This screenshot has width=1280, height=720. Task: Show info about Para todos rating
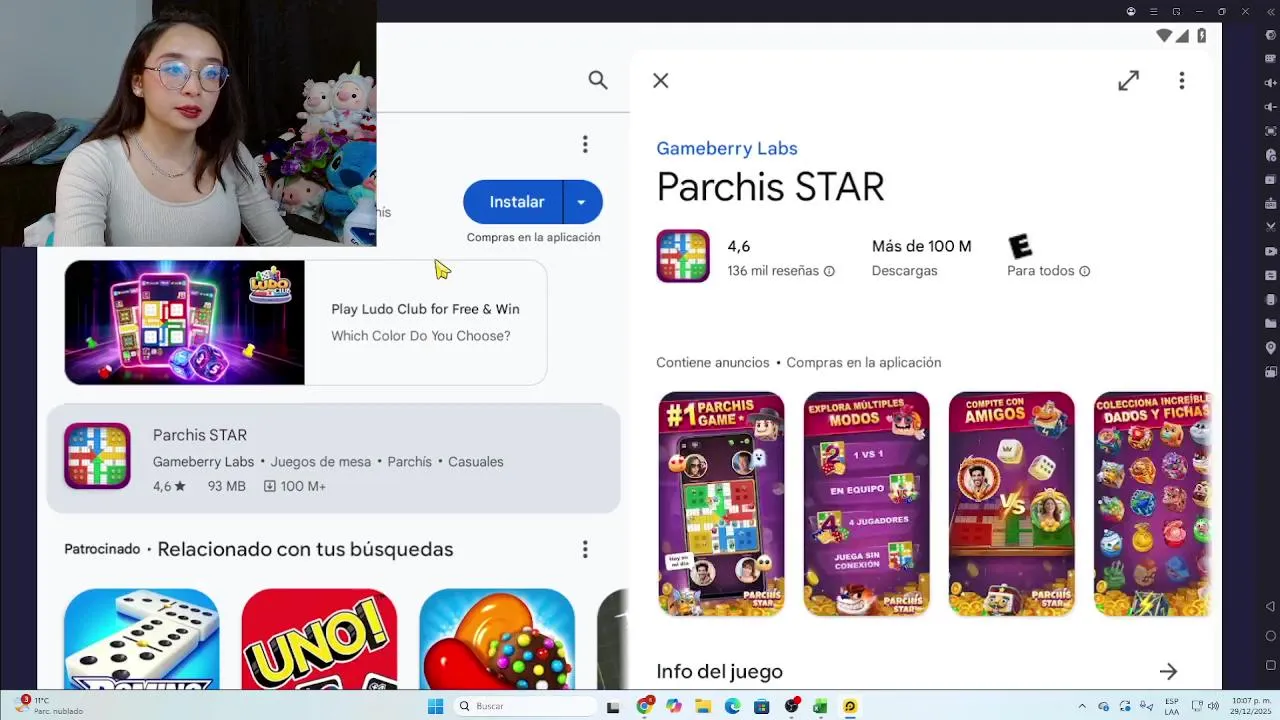pos(1085,271)
